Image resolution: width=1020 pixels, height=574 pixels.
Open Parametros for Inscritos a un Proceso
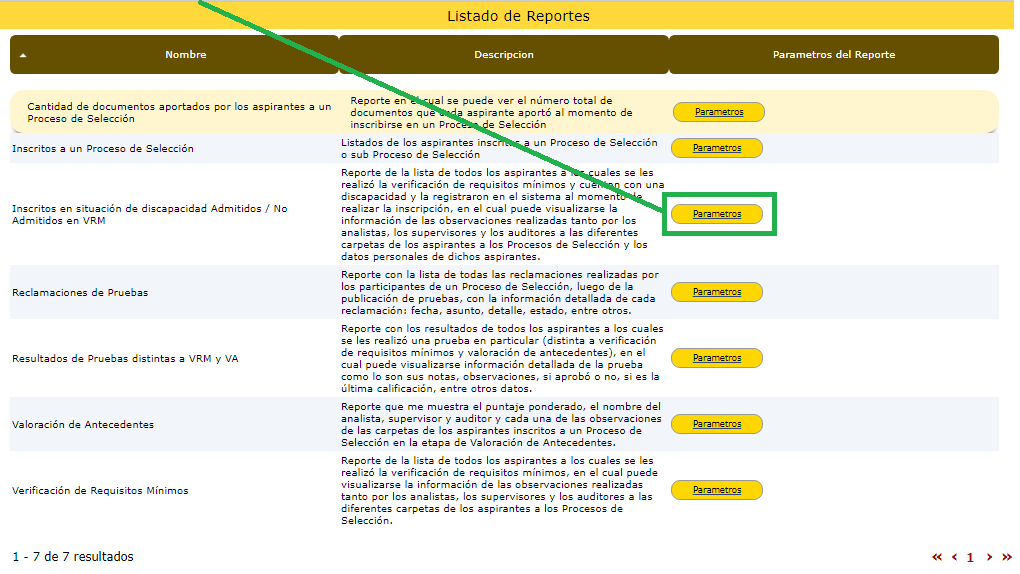coord(716,148)
